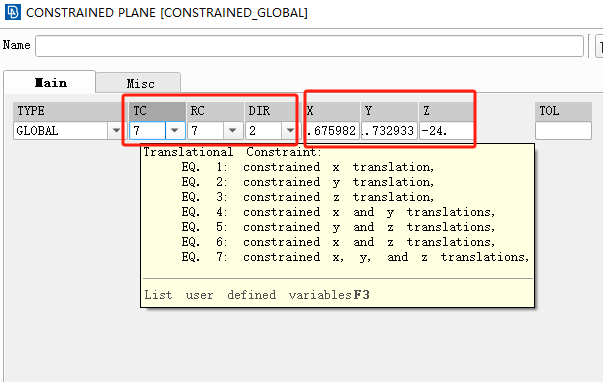
Task: Click the TC value field showing 7
Action: coord(148,131)
